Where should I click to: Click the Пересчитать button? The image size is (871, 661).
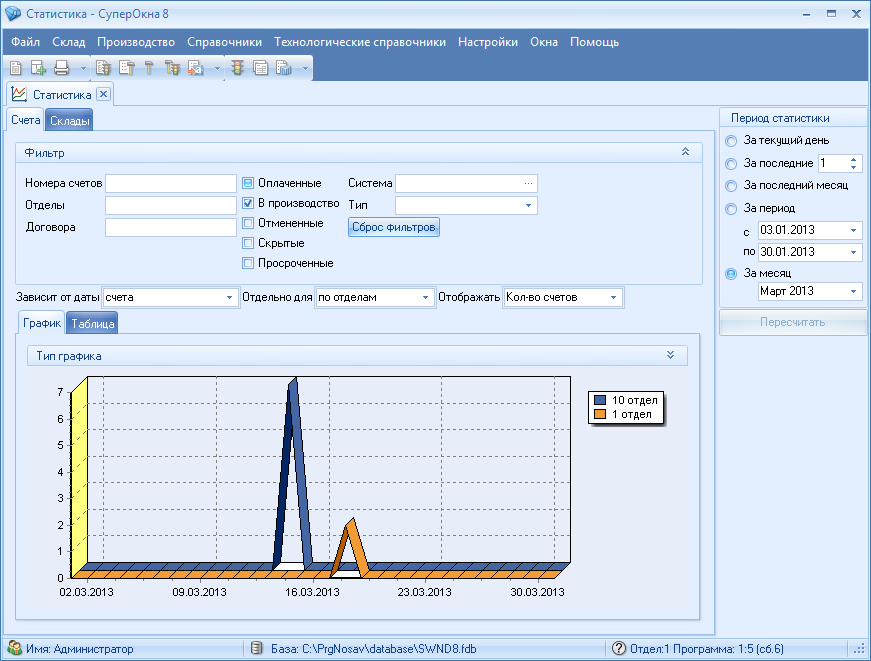point(793,322)
